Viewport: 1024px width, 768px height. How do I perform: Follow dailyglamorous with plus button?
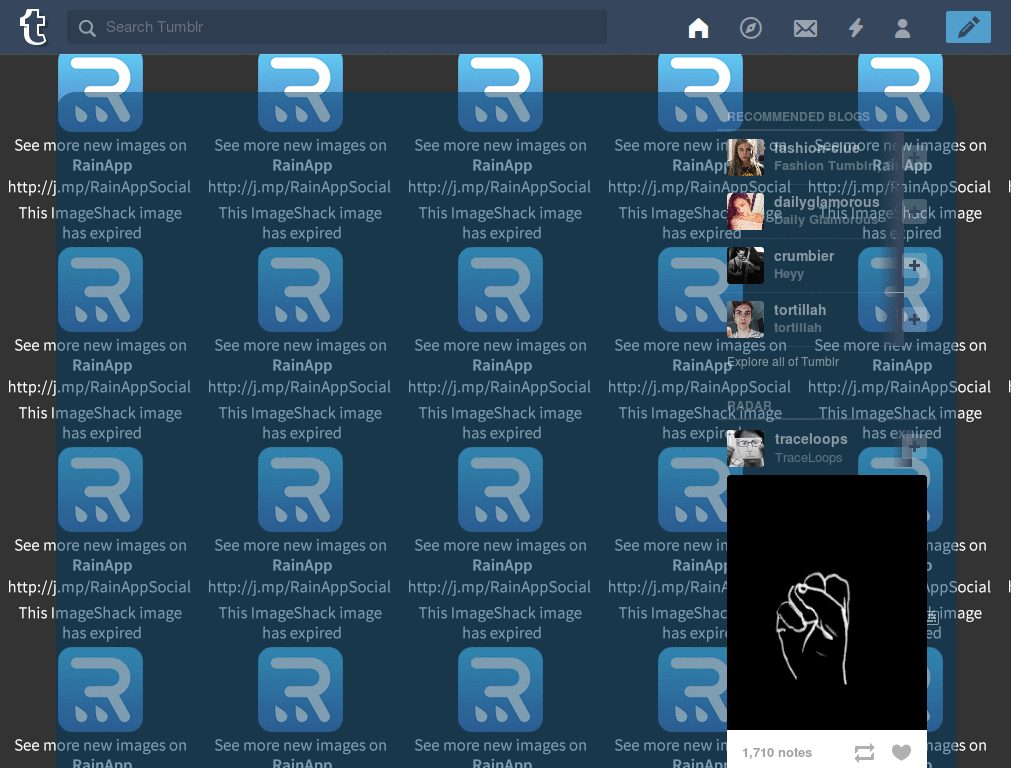click(914, 211)
